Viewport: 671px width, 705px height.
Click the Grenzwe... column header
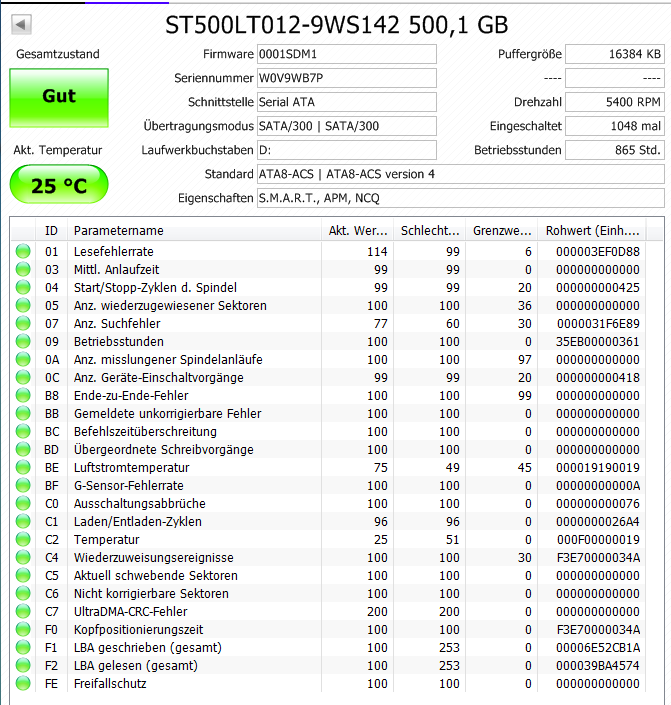pos(501,231)
